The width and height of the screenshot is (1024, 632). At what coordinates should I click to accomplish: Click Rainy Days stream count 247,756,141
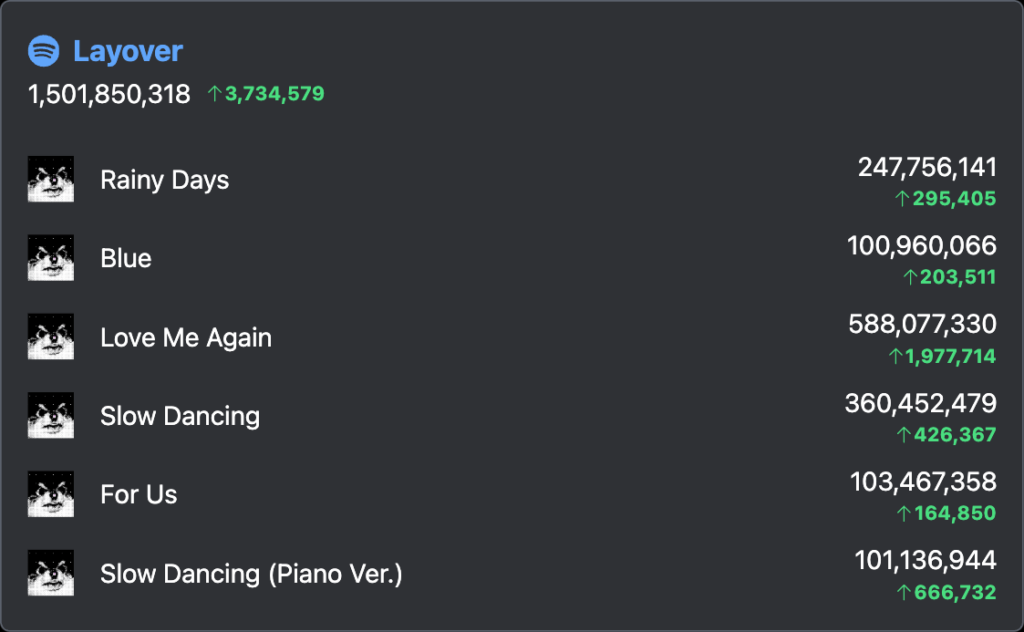coord(927,167)
